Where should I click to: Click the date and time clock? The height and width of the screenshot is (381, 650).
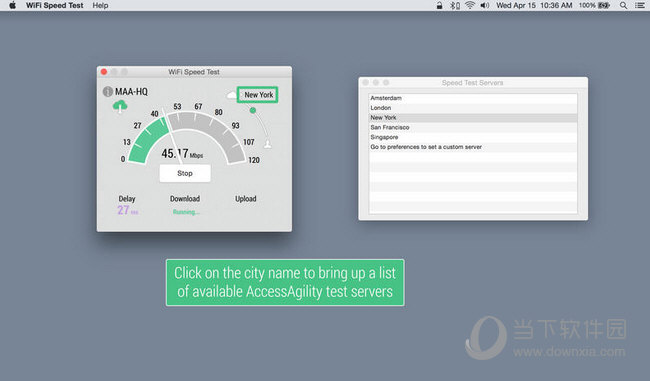(534, 5)
